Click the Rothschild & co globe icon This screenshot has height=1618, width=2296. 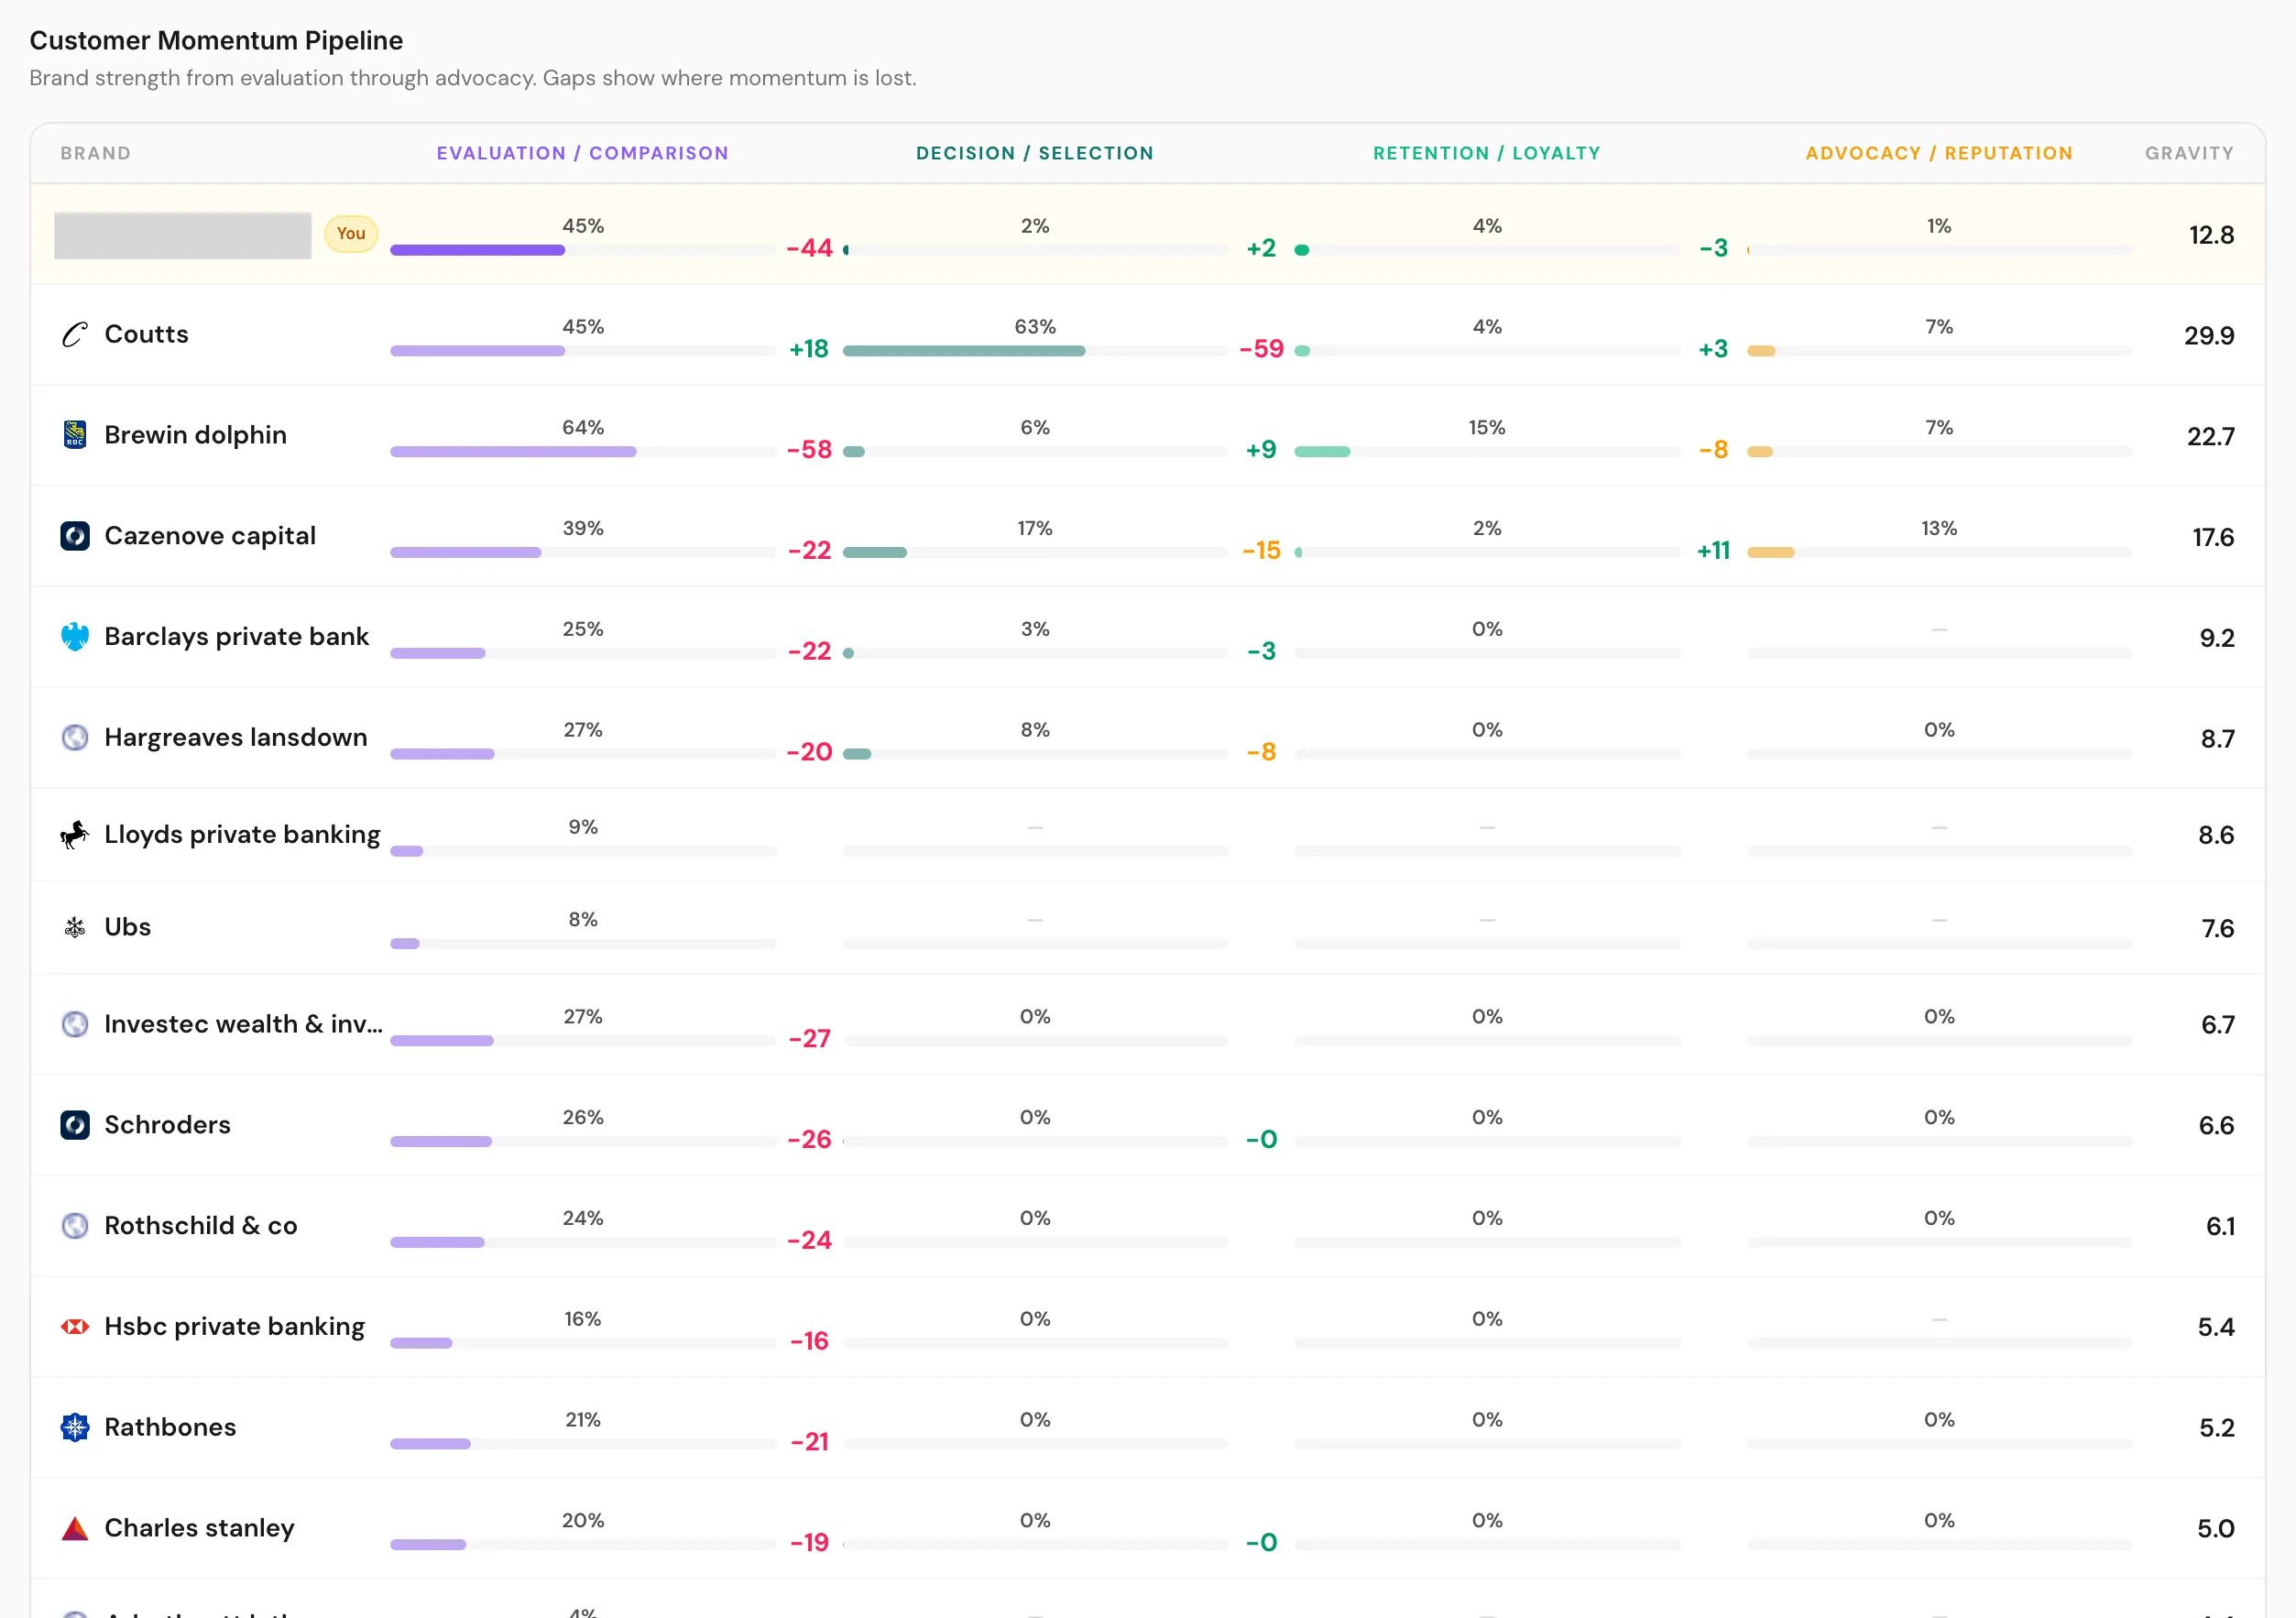pyautogui.click(x=75, y=1226)
